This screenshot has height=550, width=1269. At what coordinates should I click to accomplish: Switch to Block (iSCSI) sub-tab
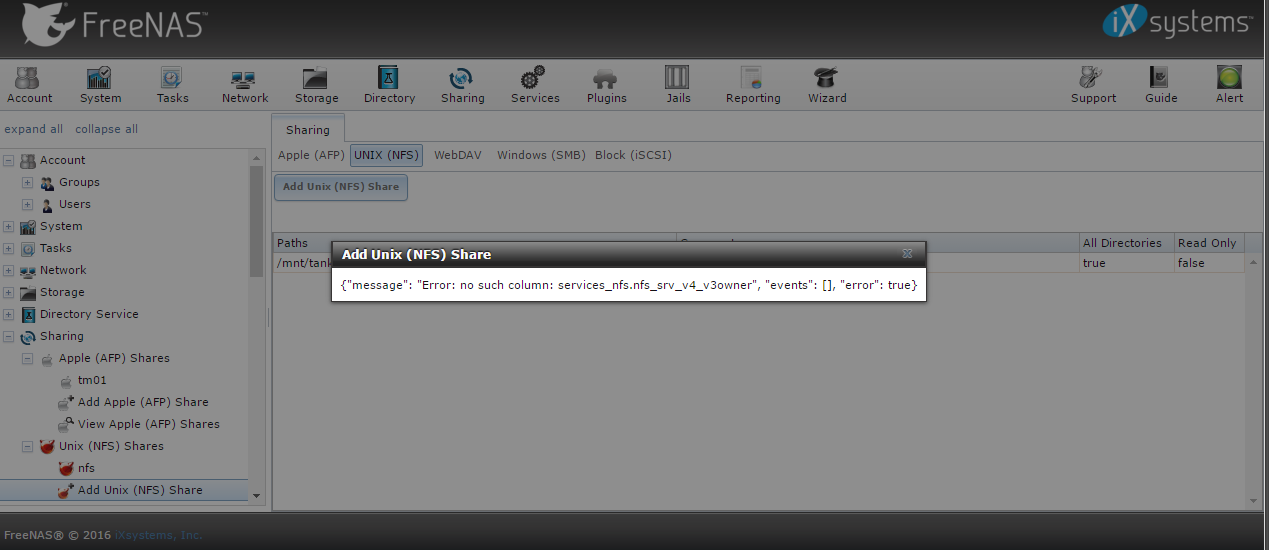coord(633,155)
